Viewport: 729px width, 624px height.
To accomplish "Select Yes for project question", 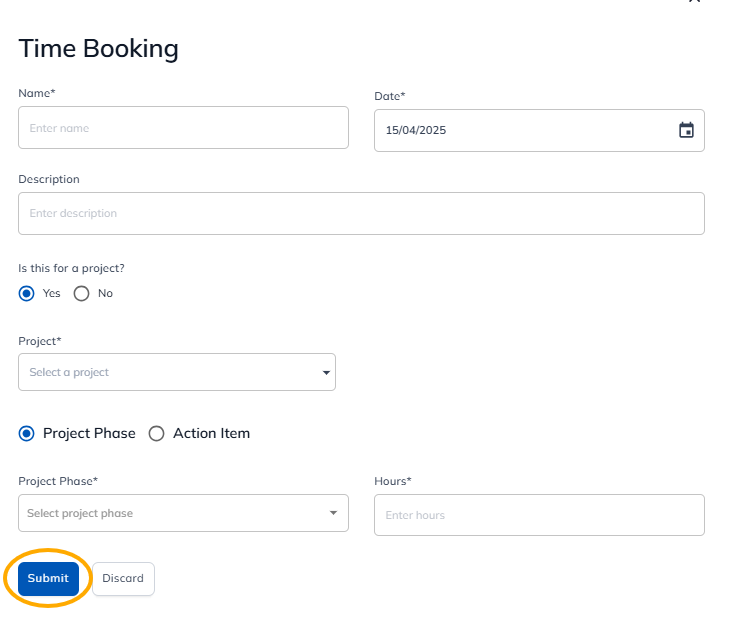I will coord(27,294).
